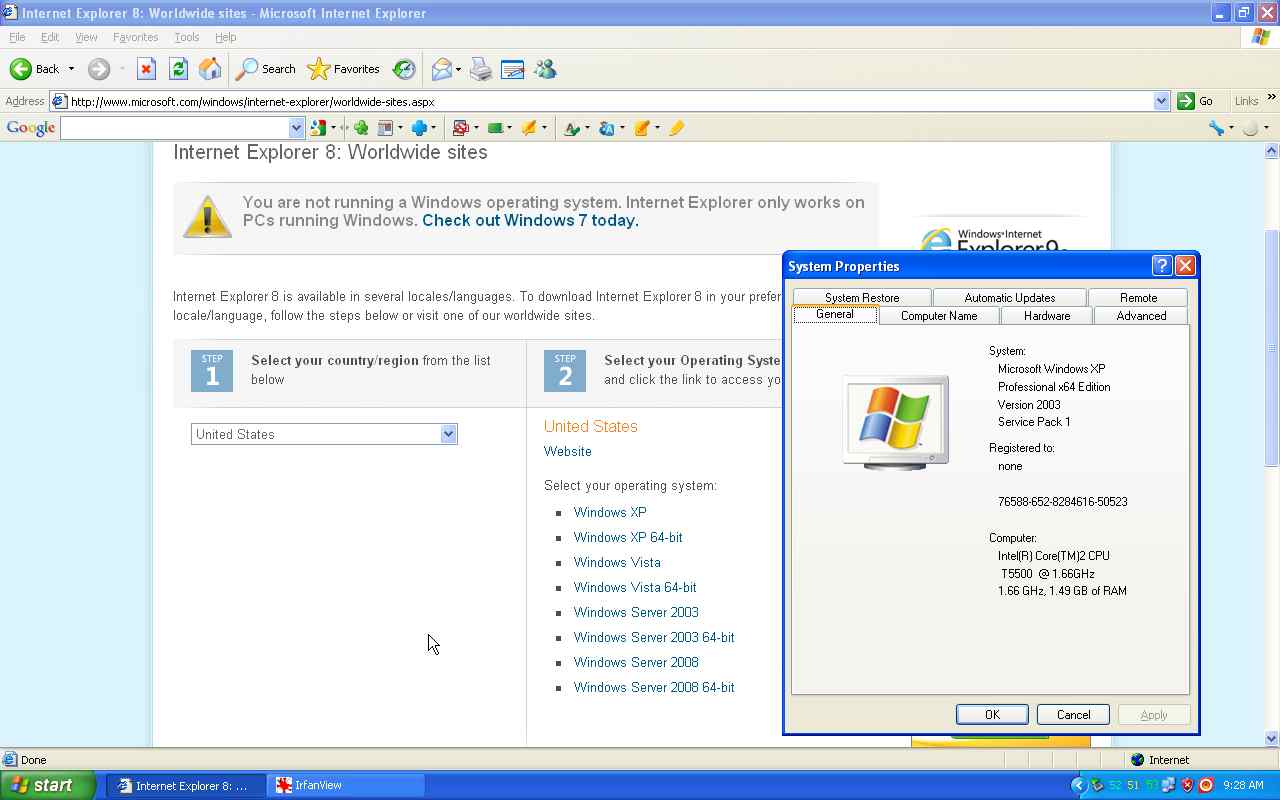Image resolution: width=1280 pixels, height=800 pixels.
Task: Click the Mail envelope icon
Action: 441,69
